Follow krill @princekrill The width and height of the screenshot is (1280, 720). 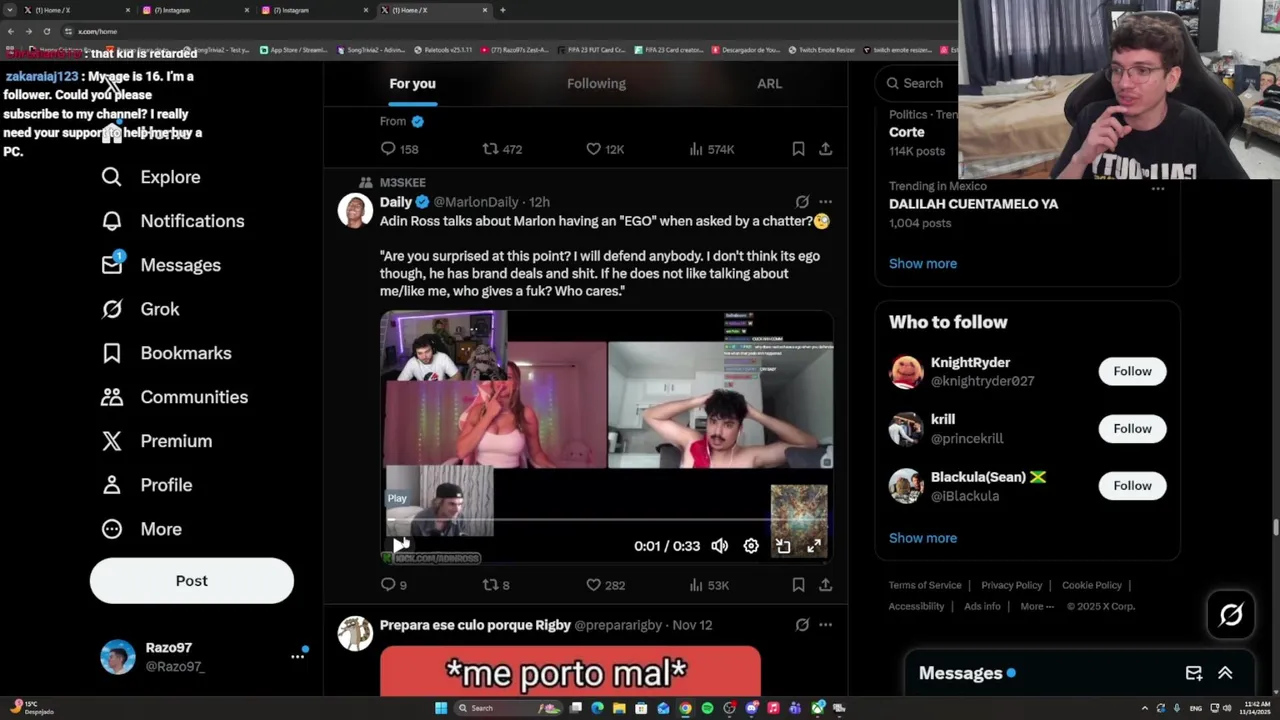pyautogui.click(x=1132, y=428)
